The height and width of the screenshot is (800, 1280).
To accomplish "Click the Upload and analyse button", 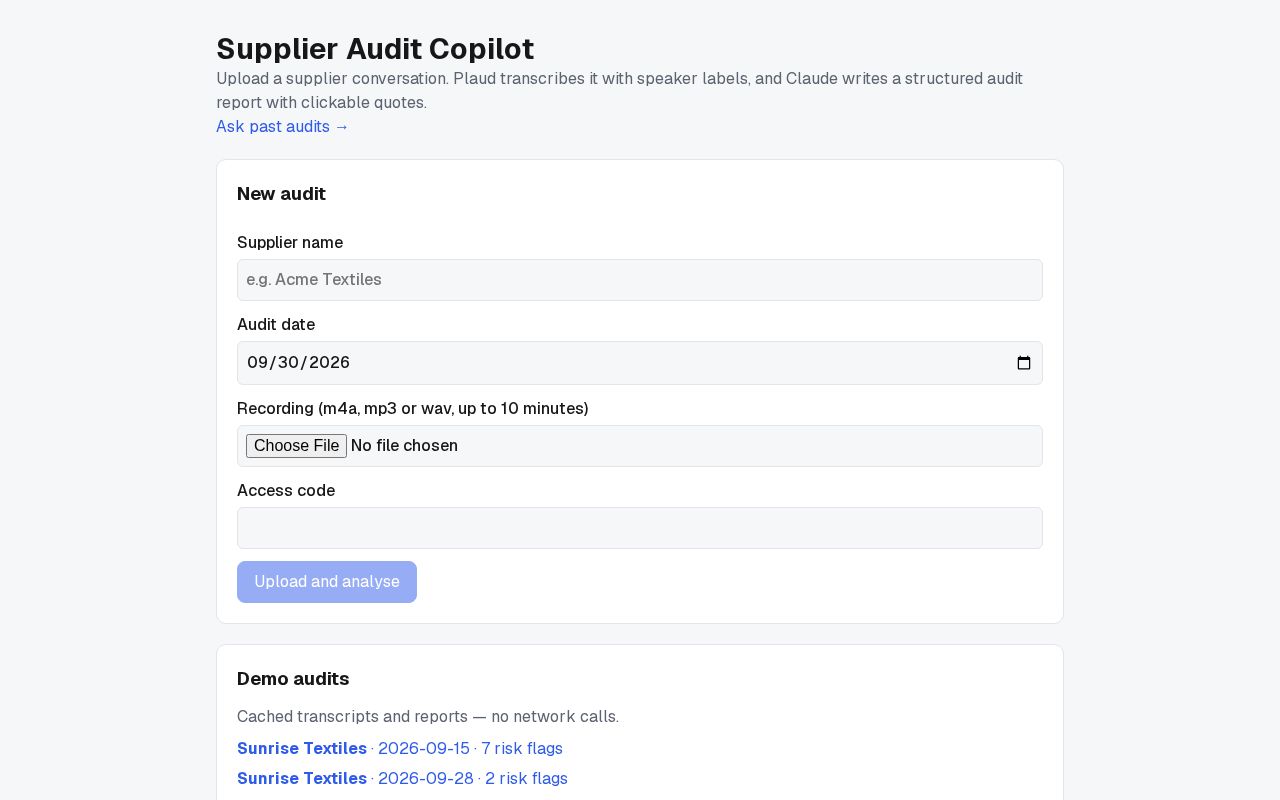I will click(327, 582).
